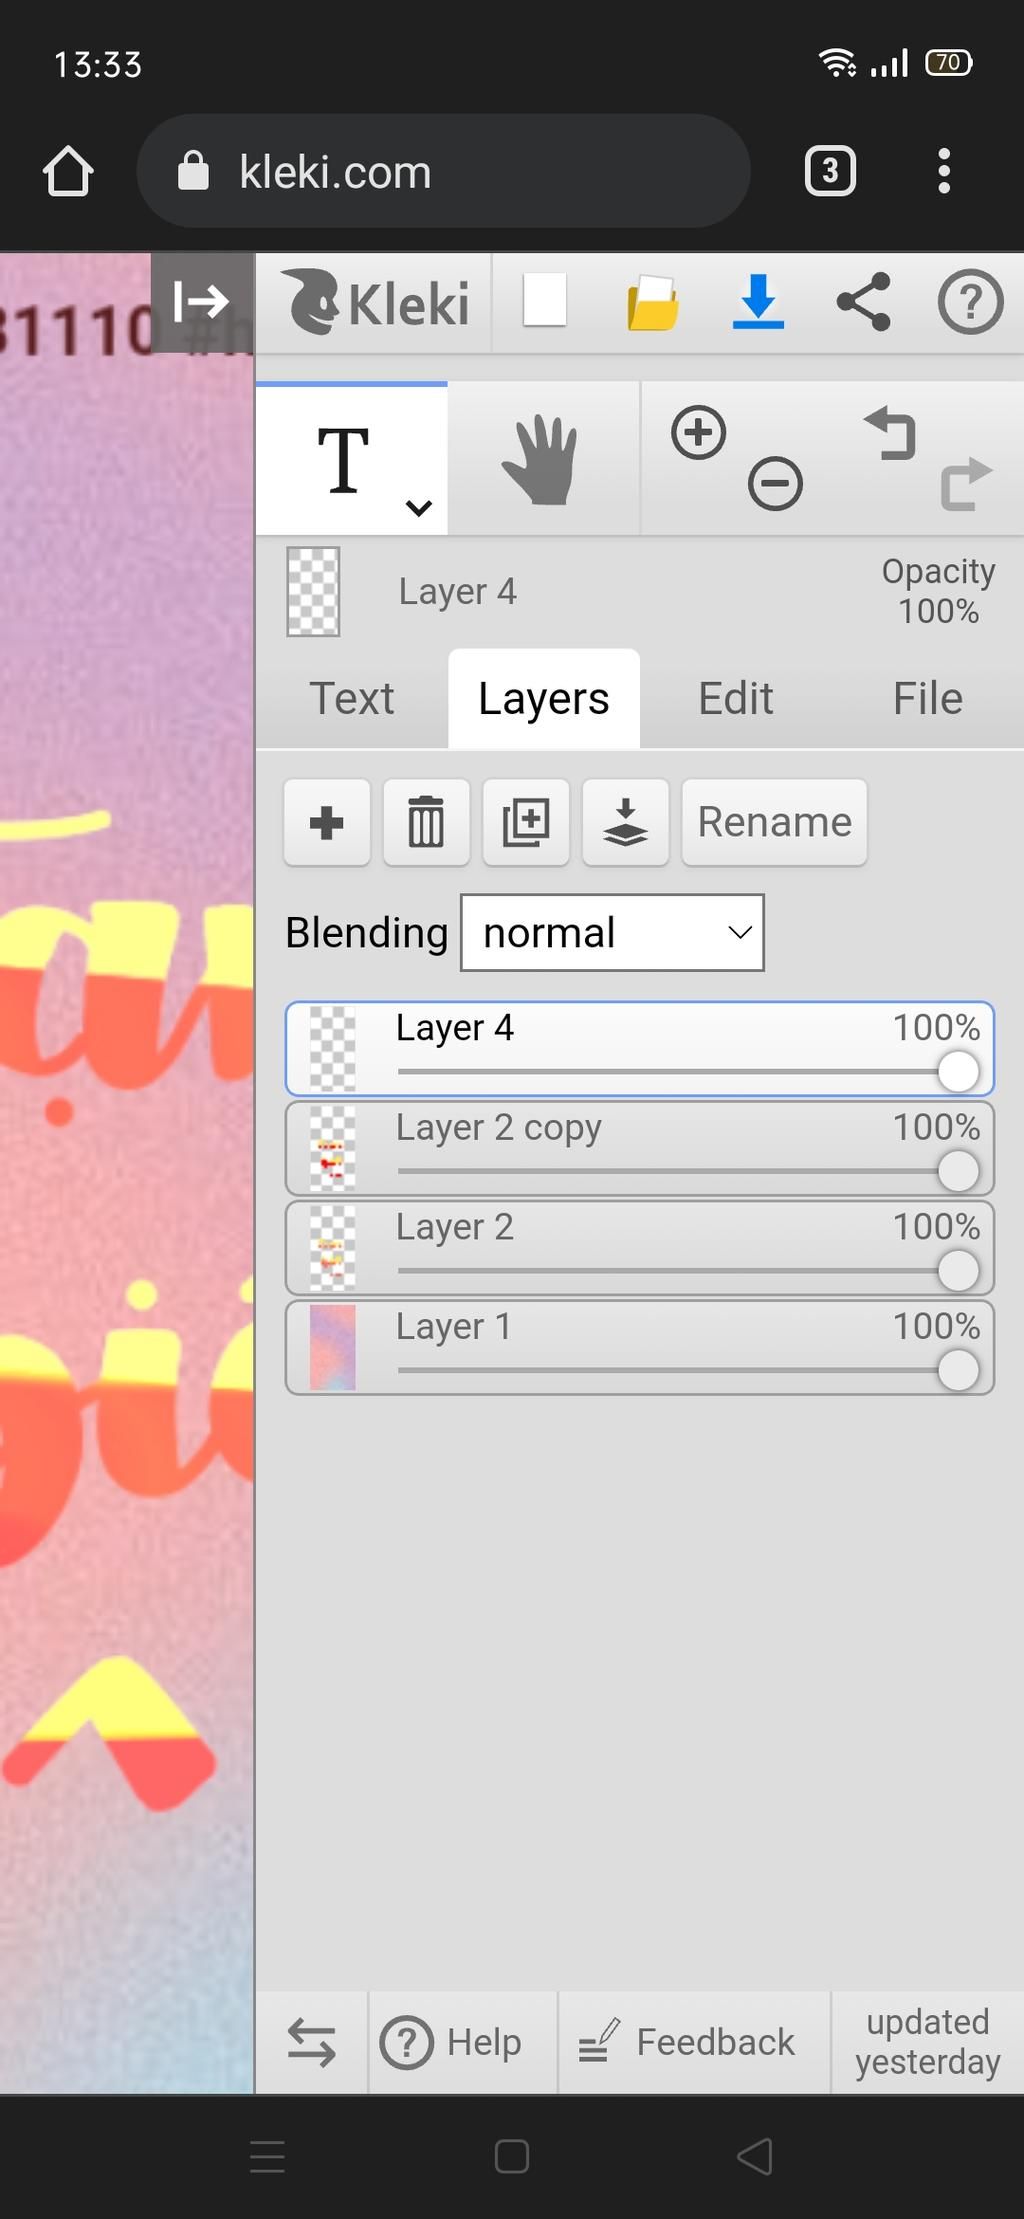This screenshot has width=1024, height=2219.
Task: Undo the last action
Action: 891,433
